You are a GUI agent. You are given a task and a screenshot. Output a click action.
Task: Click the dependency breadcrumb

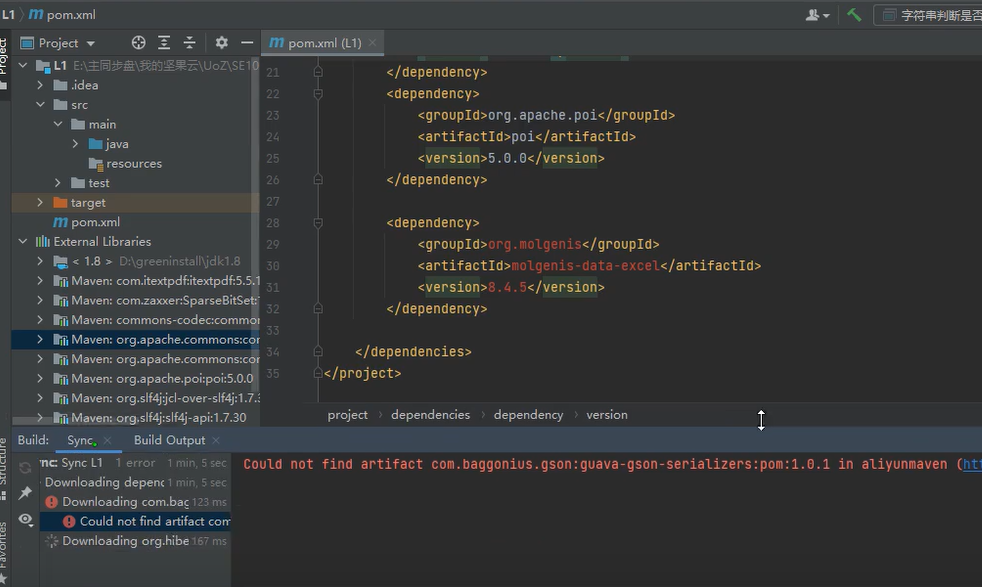point(528,415)
